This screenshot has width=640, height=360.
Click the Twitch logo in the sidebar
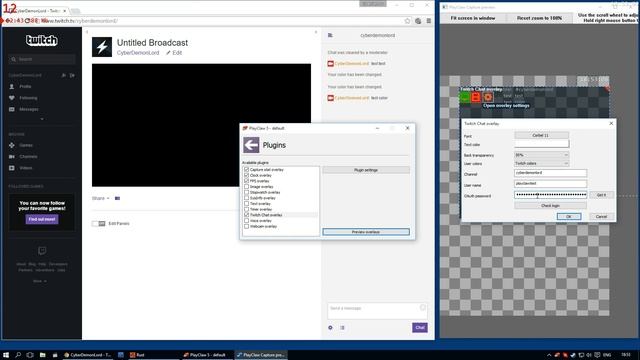42,40
